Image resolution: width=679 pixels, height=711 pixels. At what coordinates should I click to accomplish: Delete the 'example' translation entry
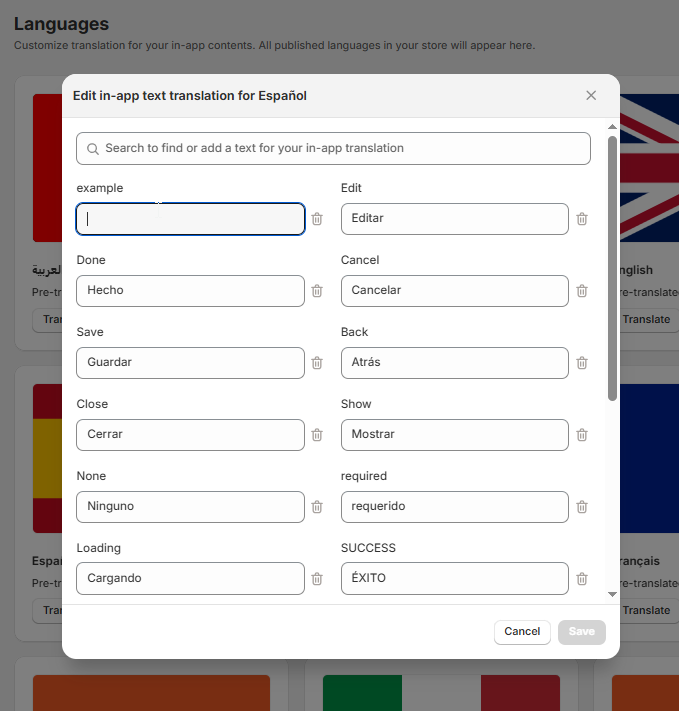(x=317, y=219)
